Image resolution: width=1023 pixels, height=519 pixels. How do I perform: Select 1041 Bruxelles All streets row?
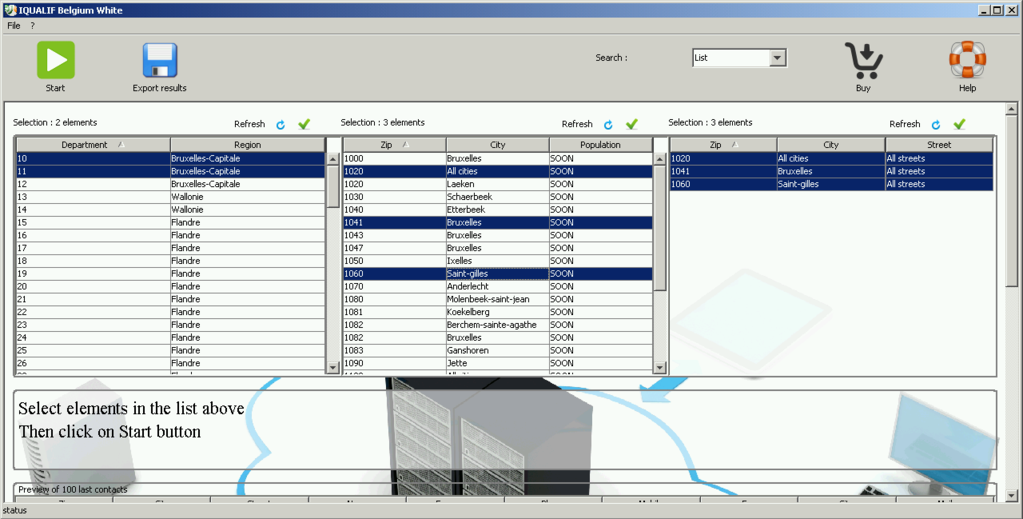pyautogui.click(x=832, y=171)
